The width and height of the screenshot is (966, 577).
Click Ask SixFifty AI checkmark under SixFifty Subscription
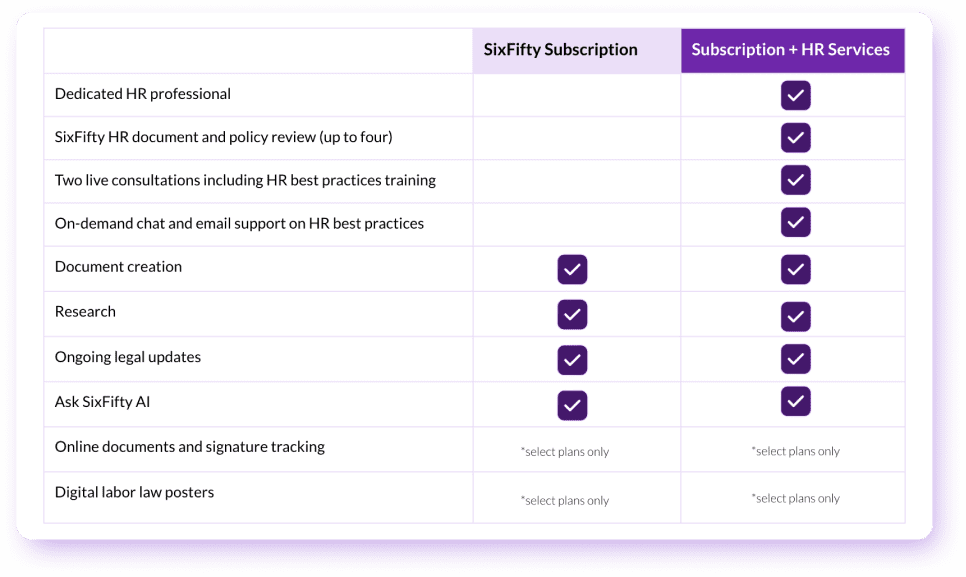click(x=572, y=405)
